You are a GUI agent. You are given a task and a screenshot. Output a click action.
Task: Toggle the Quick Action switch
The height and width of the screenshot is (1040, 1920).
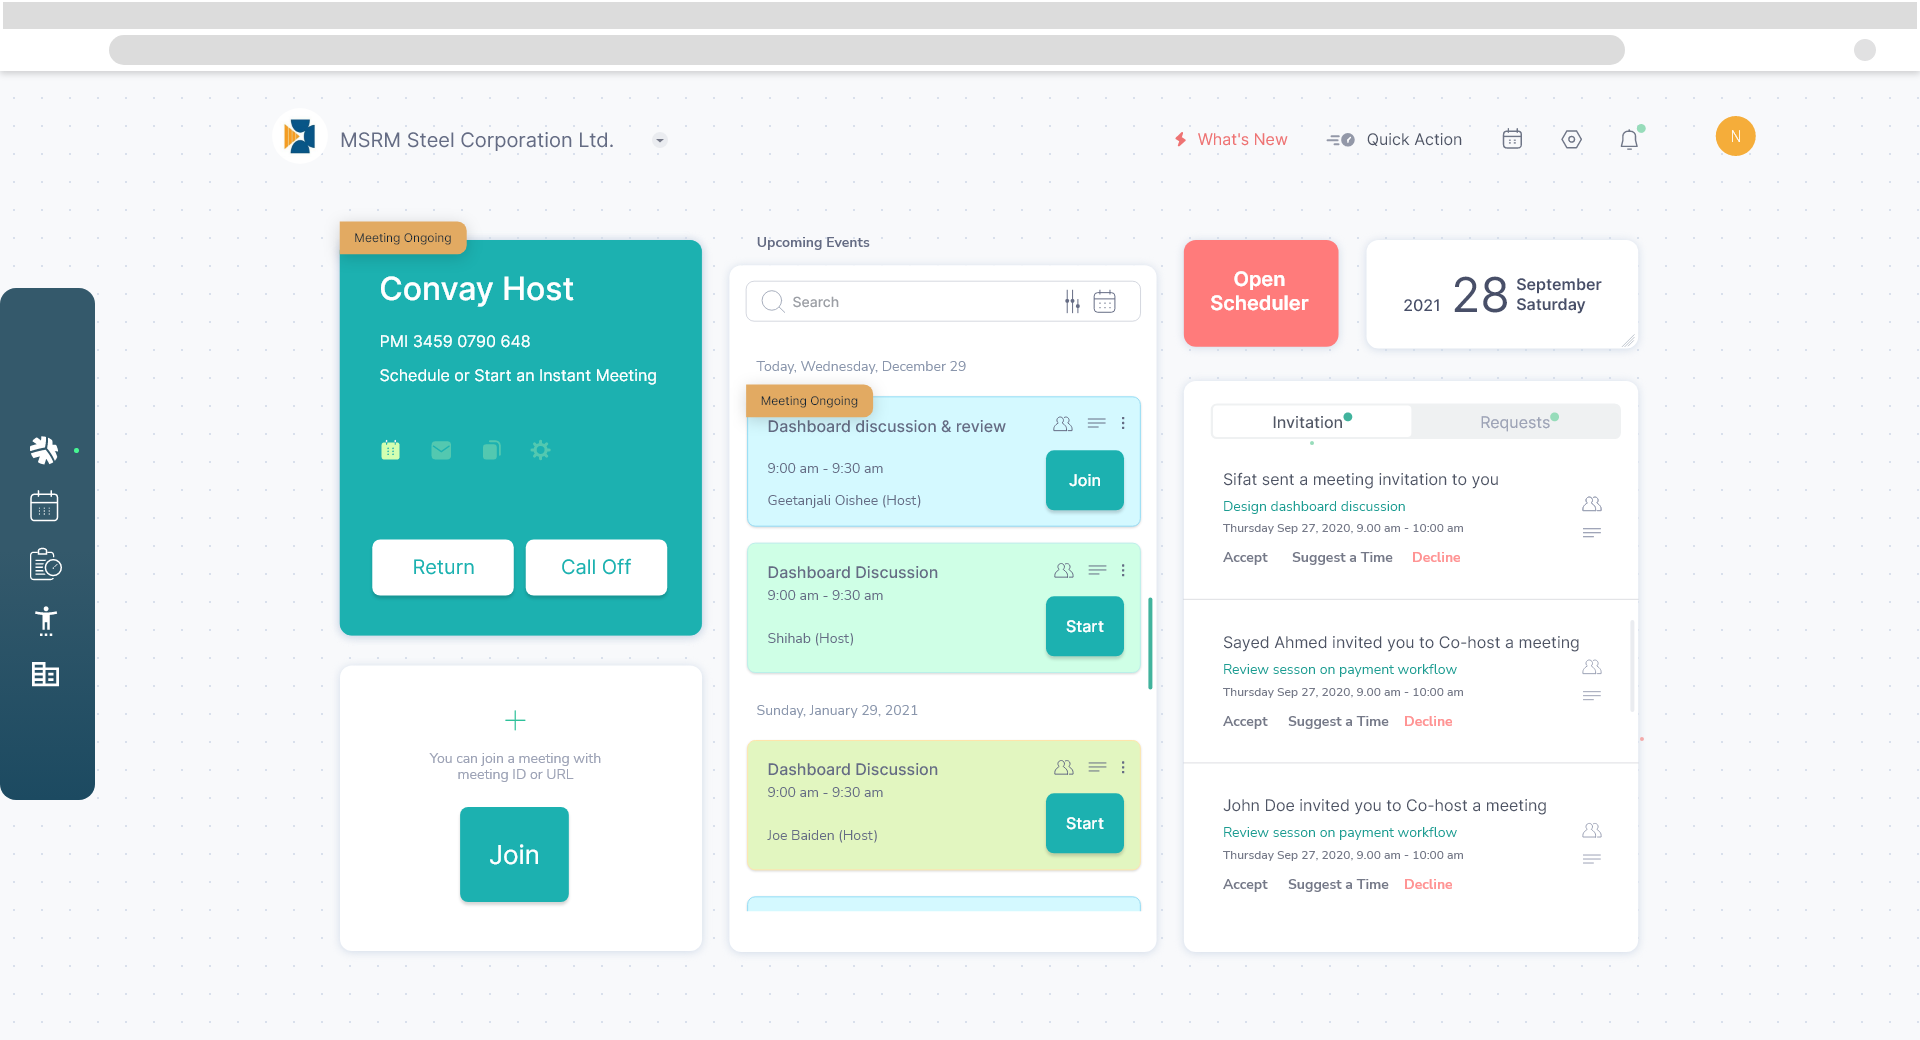[x=1340, y=140]
